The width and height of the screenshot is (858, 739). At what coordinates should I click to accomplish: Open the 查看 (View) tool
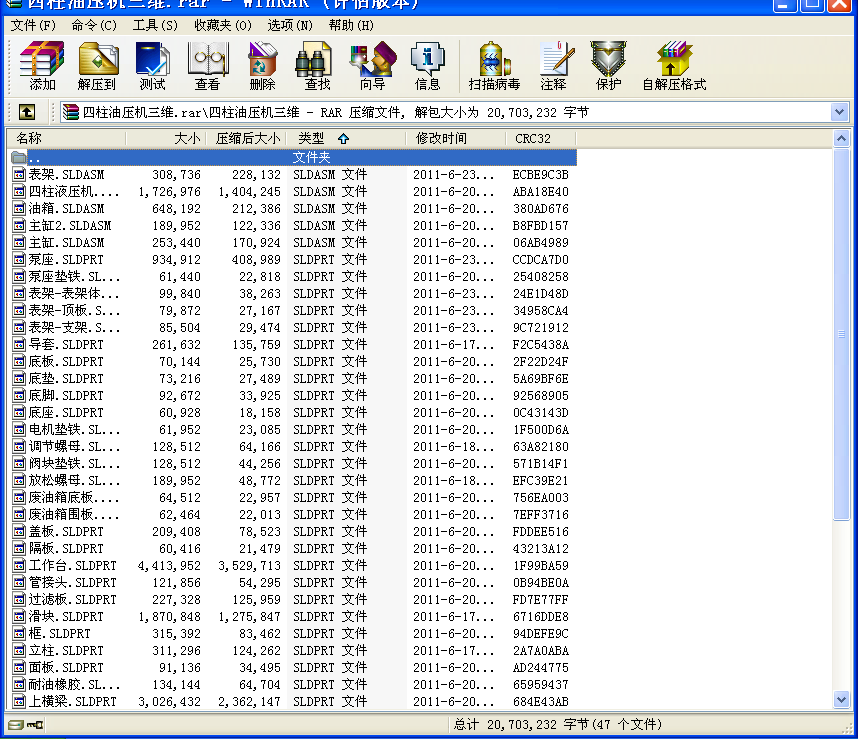tap(207, 66)
